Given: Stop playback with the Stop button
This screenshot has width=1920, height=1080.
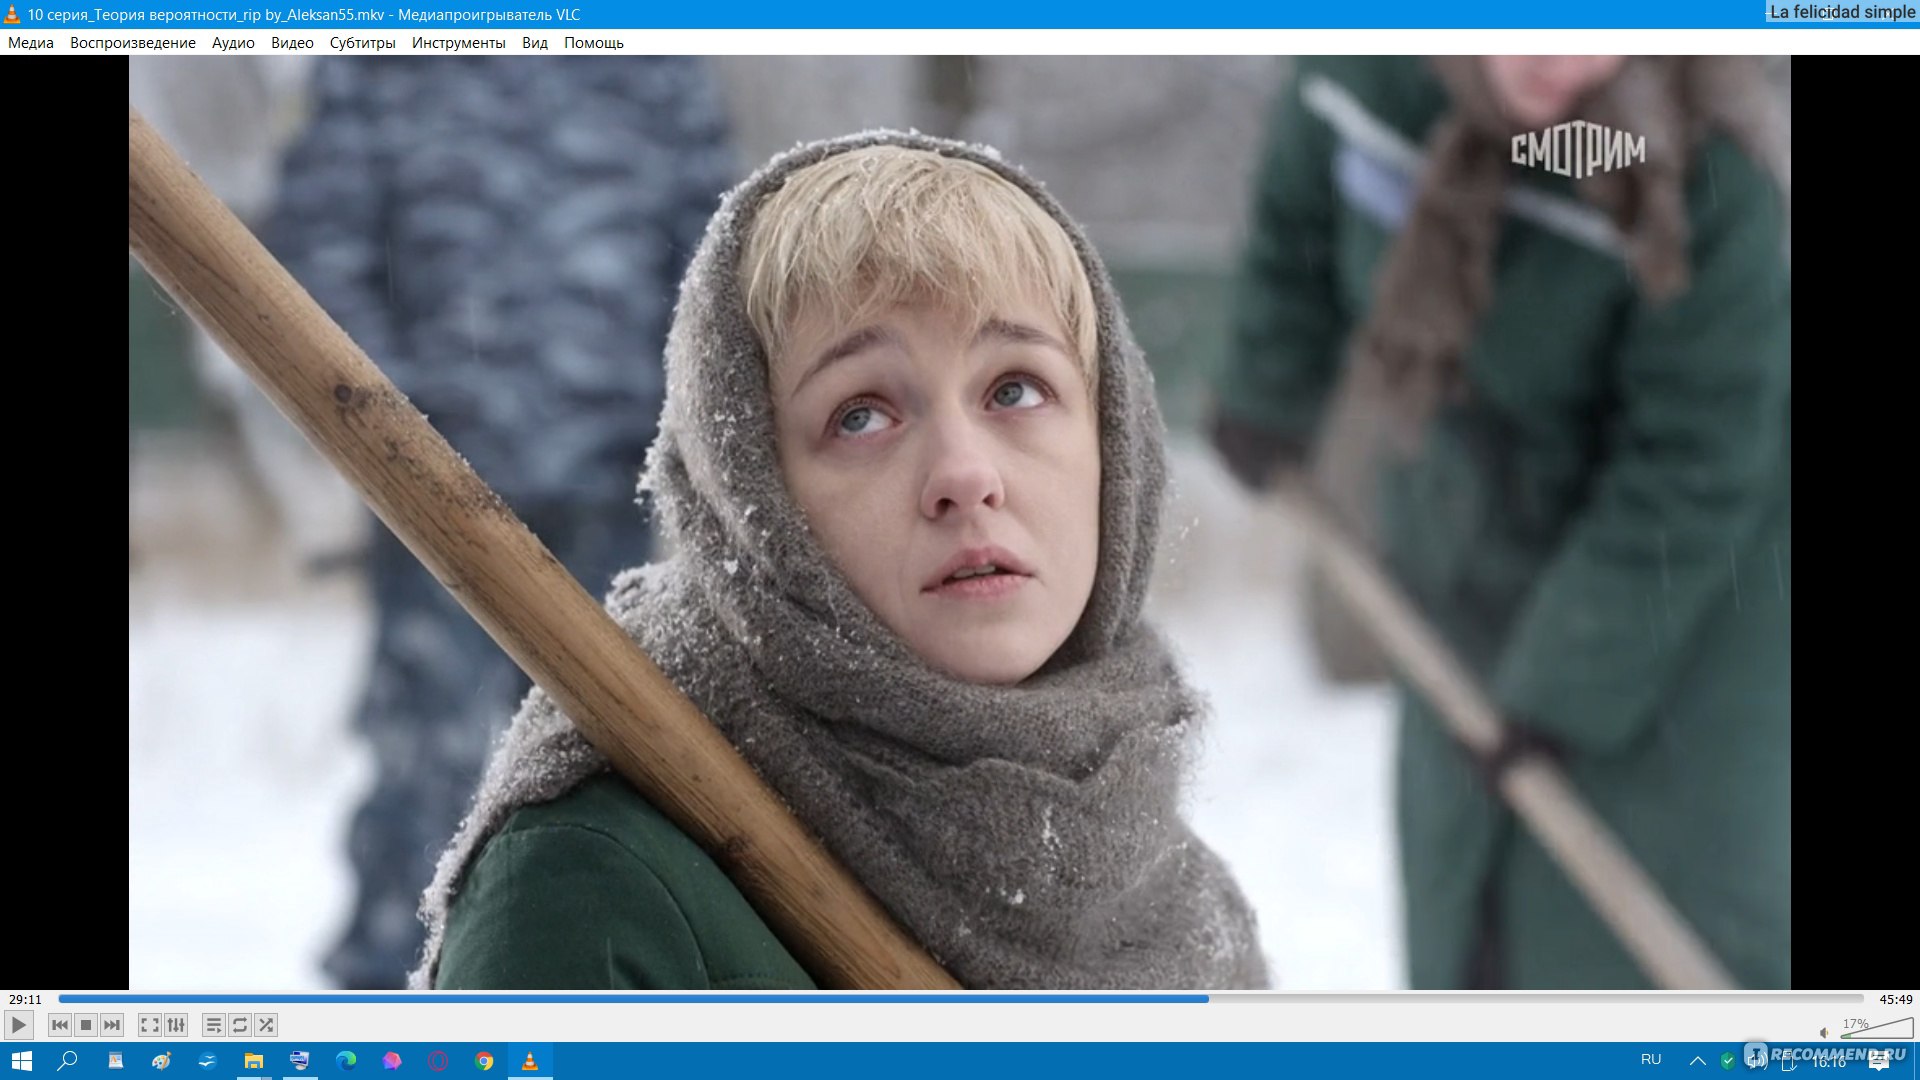Looking at the screenshot, I should (86, 1025).
